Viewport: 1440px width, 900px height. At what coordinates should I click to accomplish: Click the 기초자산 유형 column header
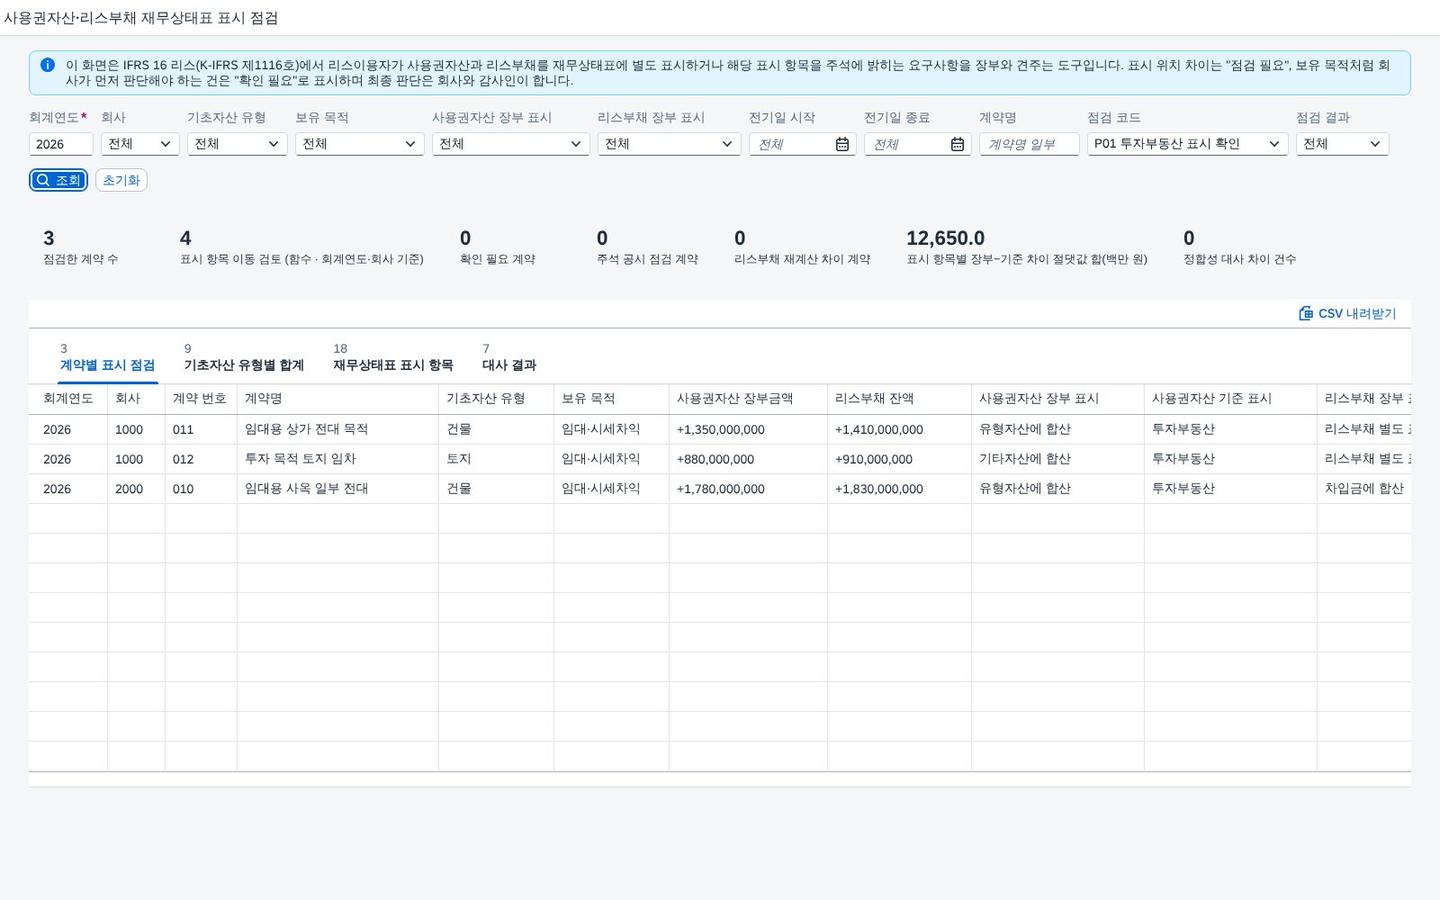click(x=496, y=399)
